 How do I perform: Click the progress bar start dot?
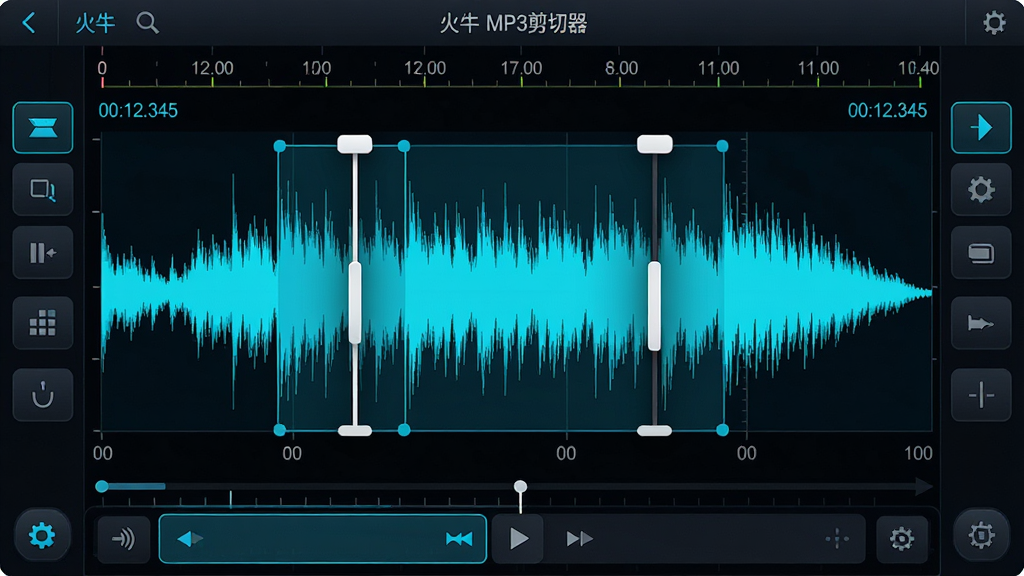[102, 487]
